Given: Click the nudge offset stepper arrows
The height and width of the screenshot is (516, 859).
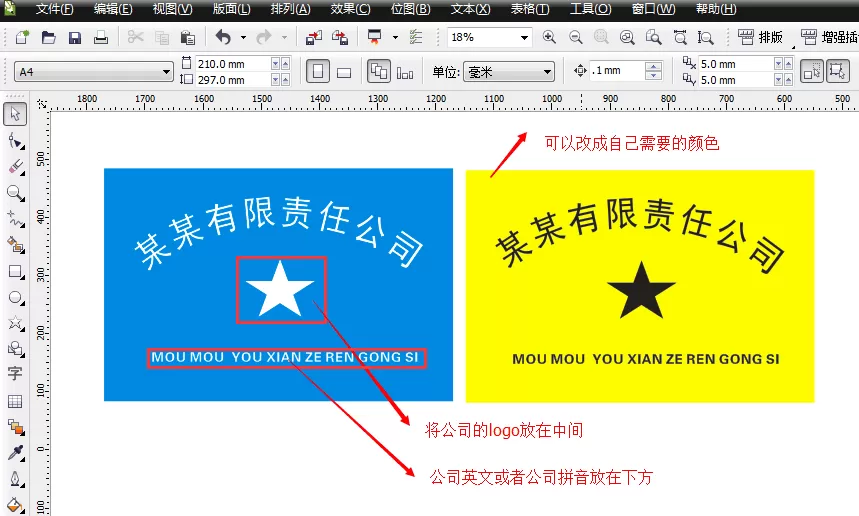Looking at the screenshot, I should coord(652,71).
